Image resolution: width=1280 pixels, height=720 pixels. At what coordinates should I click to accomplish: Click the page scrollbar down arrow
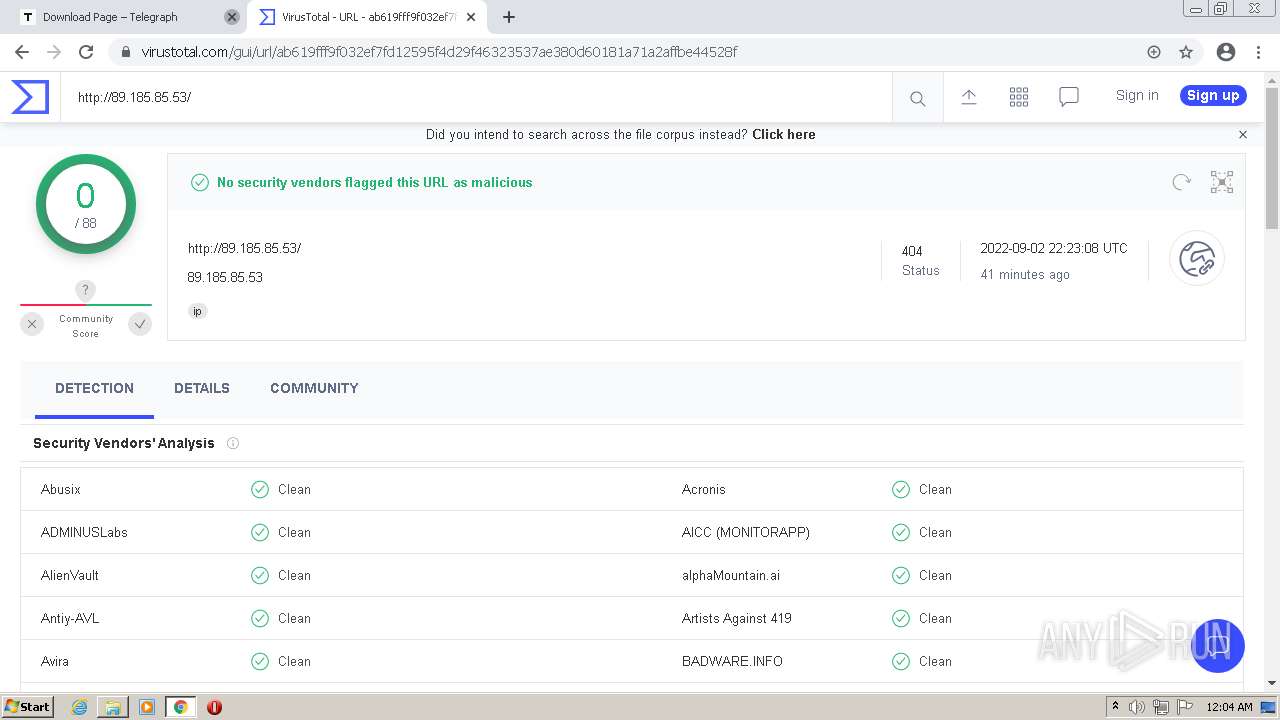click(1272, 683)
